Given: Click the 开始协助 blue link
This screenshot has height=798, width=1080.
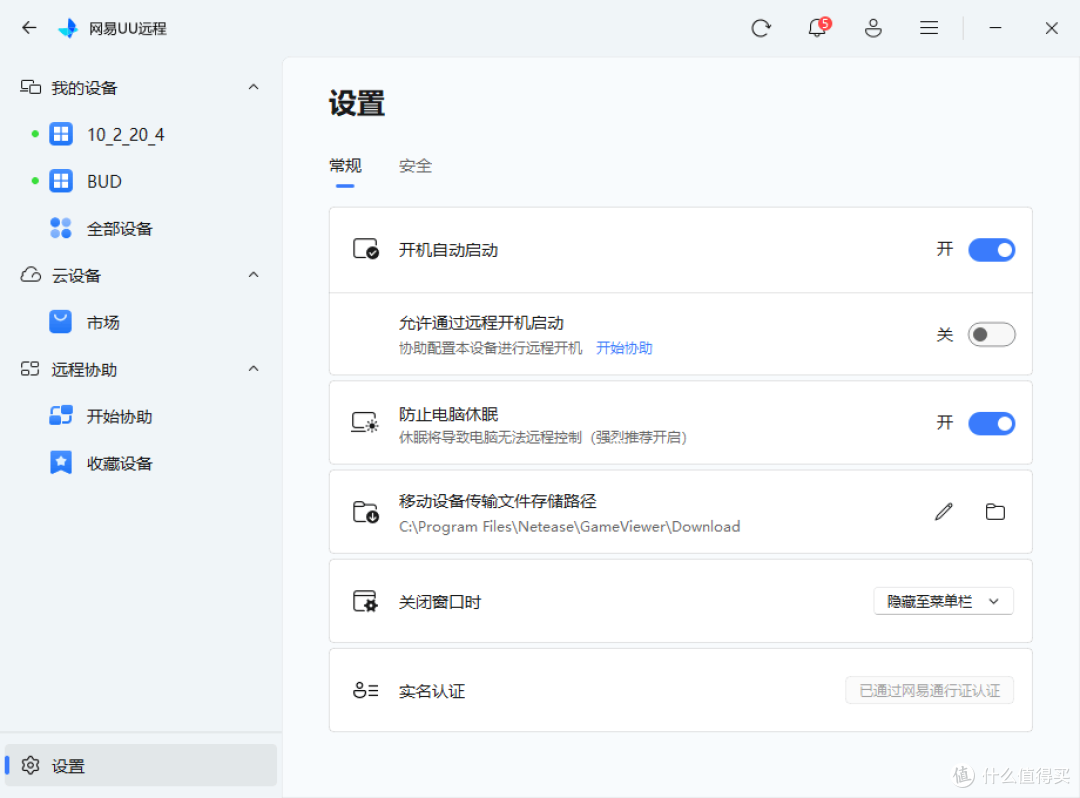Looking at the screenshot, I should click(x=624, y=348).
